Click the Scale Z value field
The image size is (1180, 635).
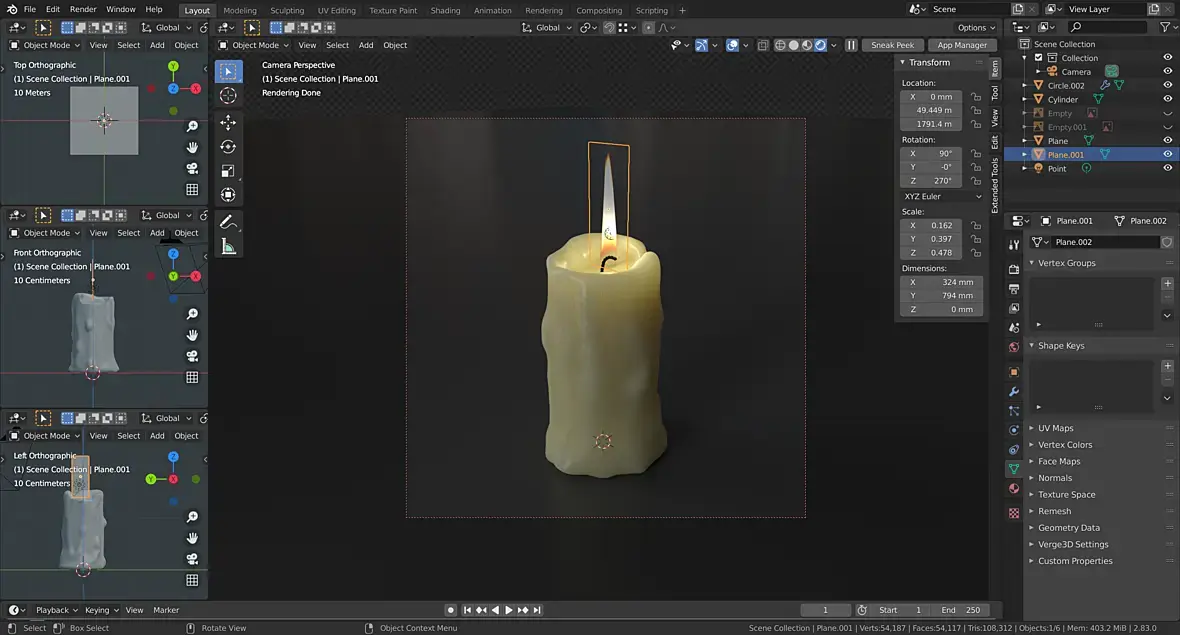931,253
